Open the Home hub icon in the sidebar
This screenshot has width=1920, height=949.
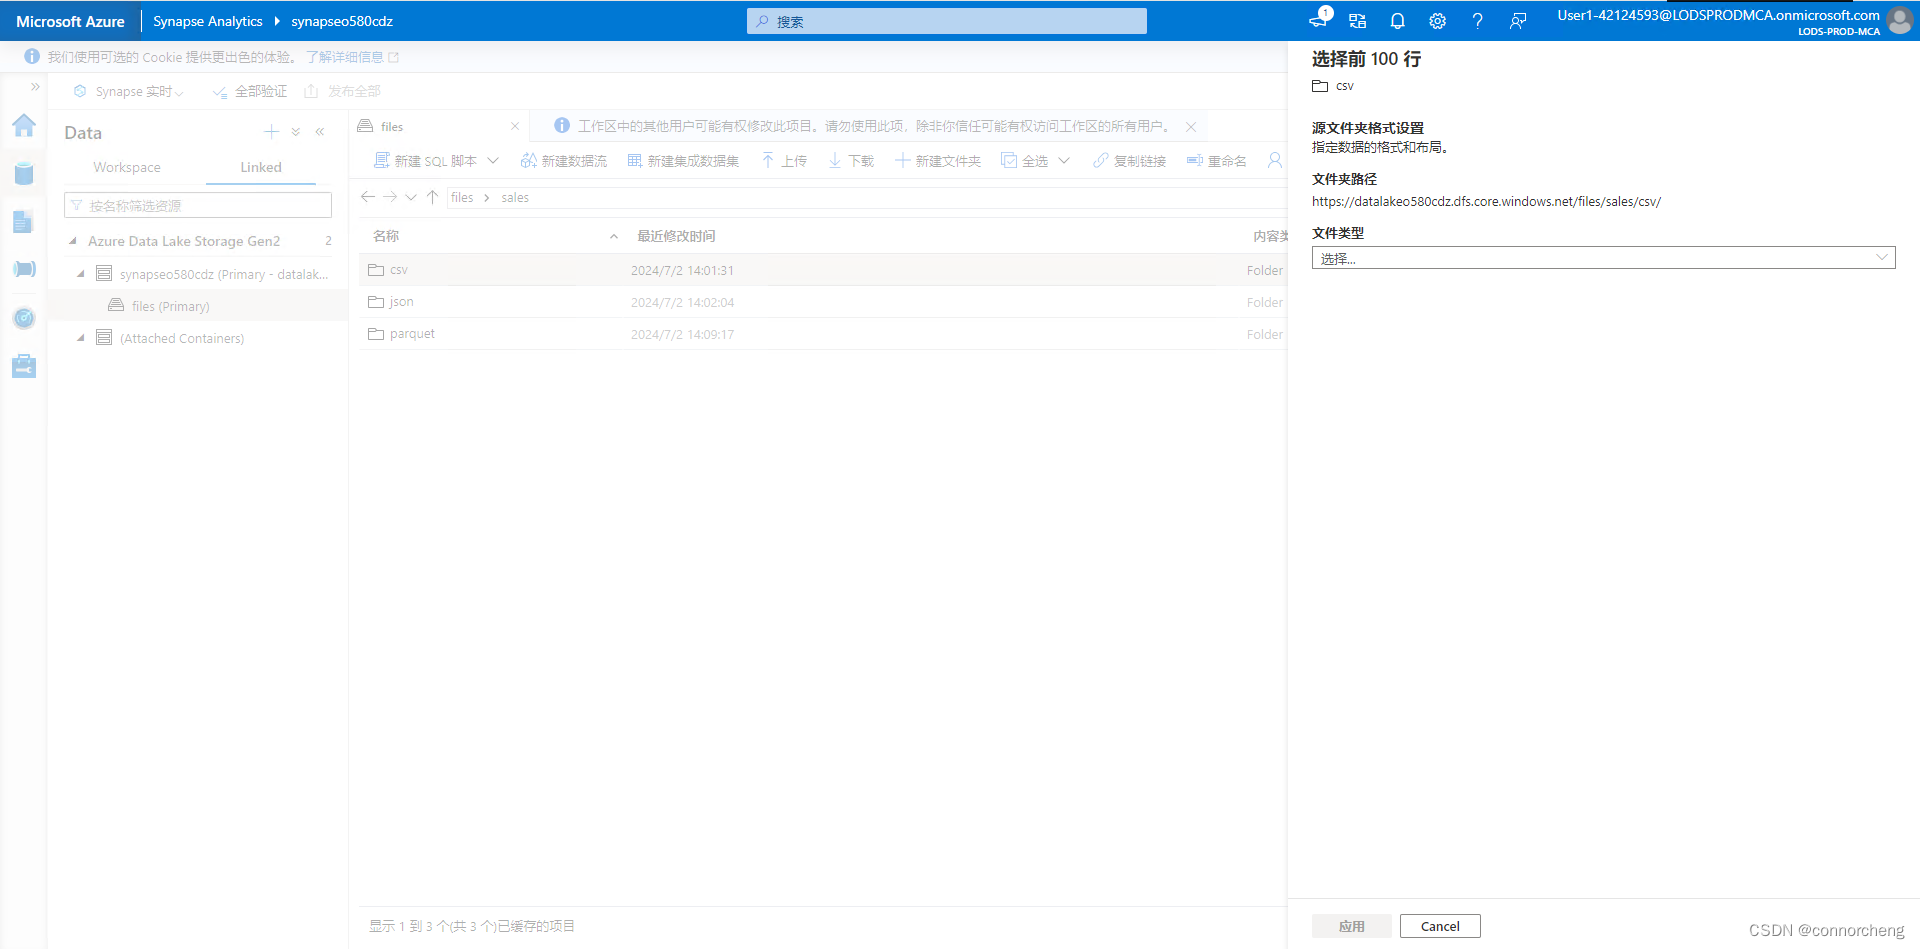click(x=24, y=126)
